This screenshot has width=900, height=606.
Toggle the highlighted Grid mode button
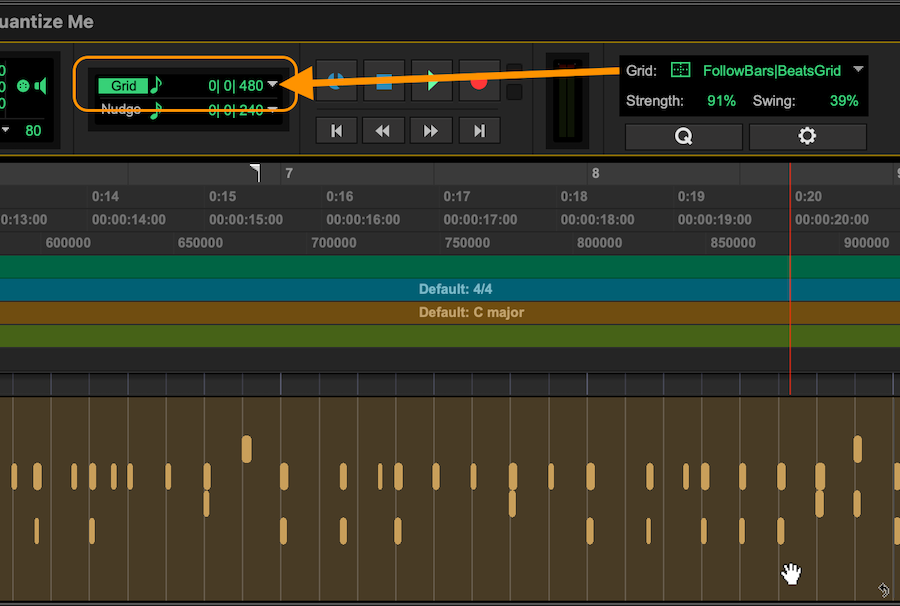(x=124, y=85)
